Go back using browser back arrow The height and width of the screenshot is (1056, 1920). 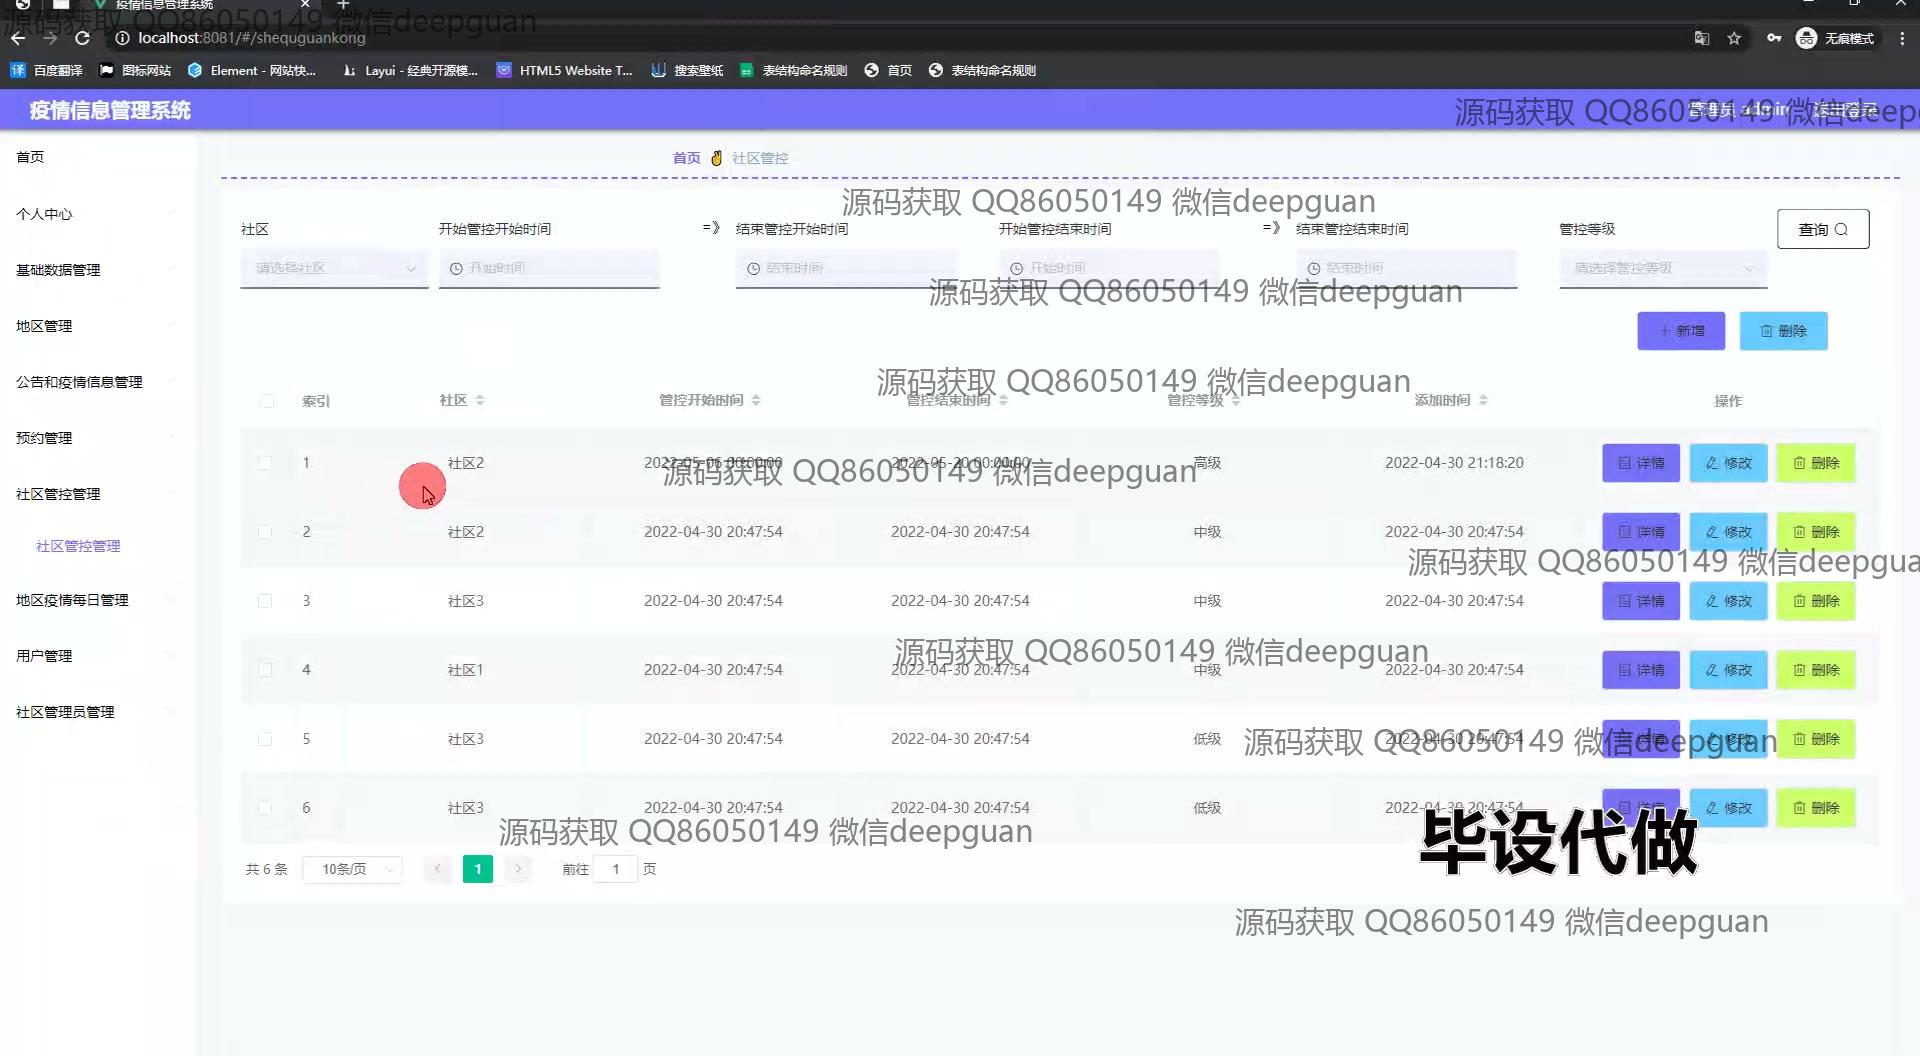coord(18,38)
